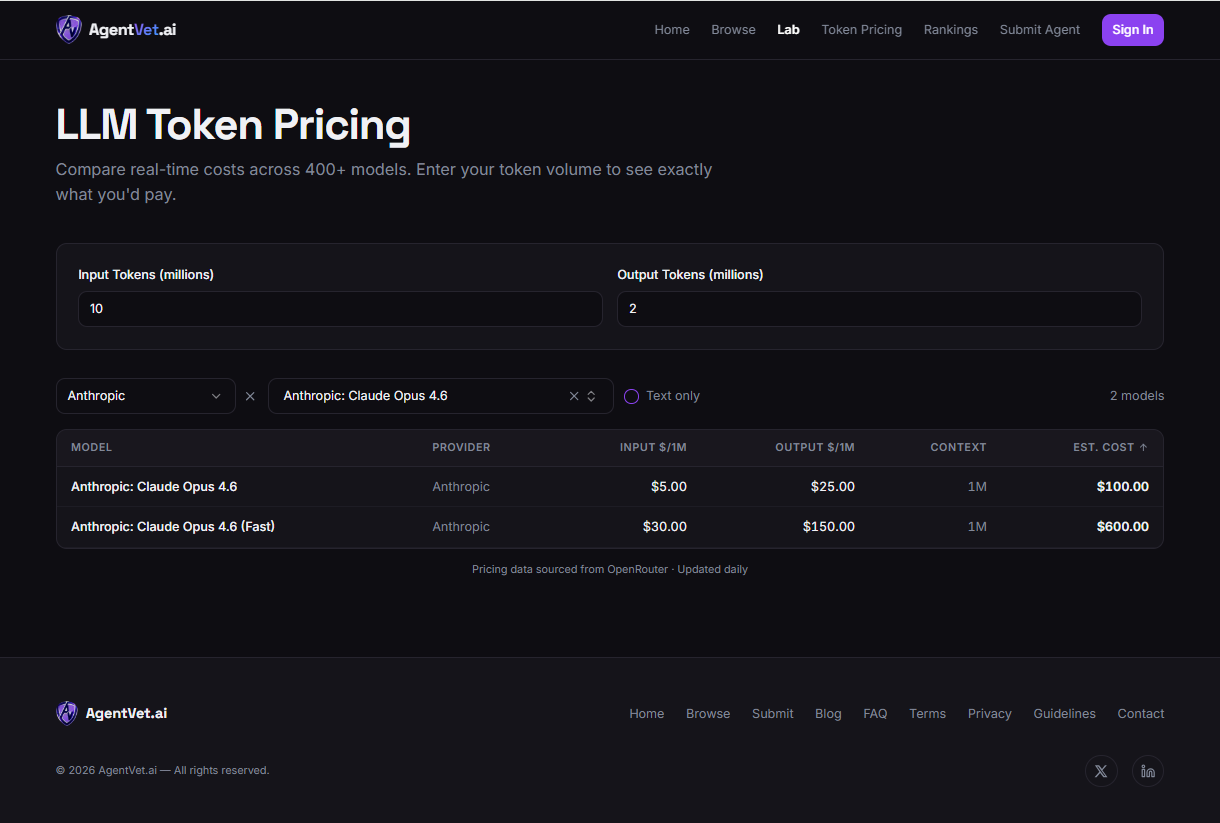Click the 2 models count label
The image size is (1220, 823).
1137,396
